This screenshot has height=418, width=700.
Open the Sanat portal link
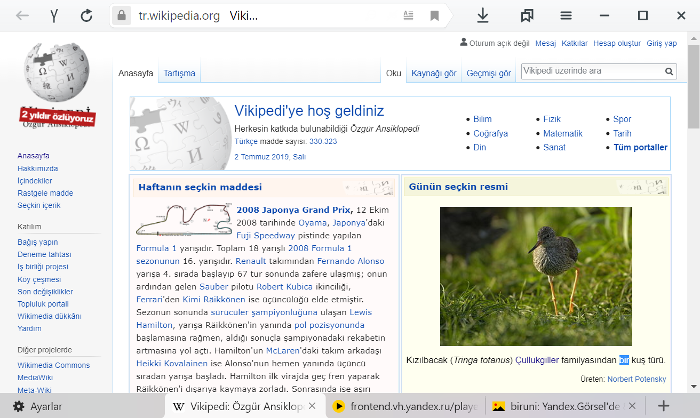(554, 147)
